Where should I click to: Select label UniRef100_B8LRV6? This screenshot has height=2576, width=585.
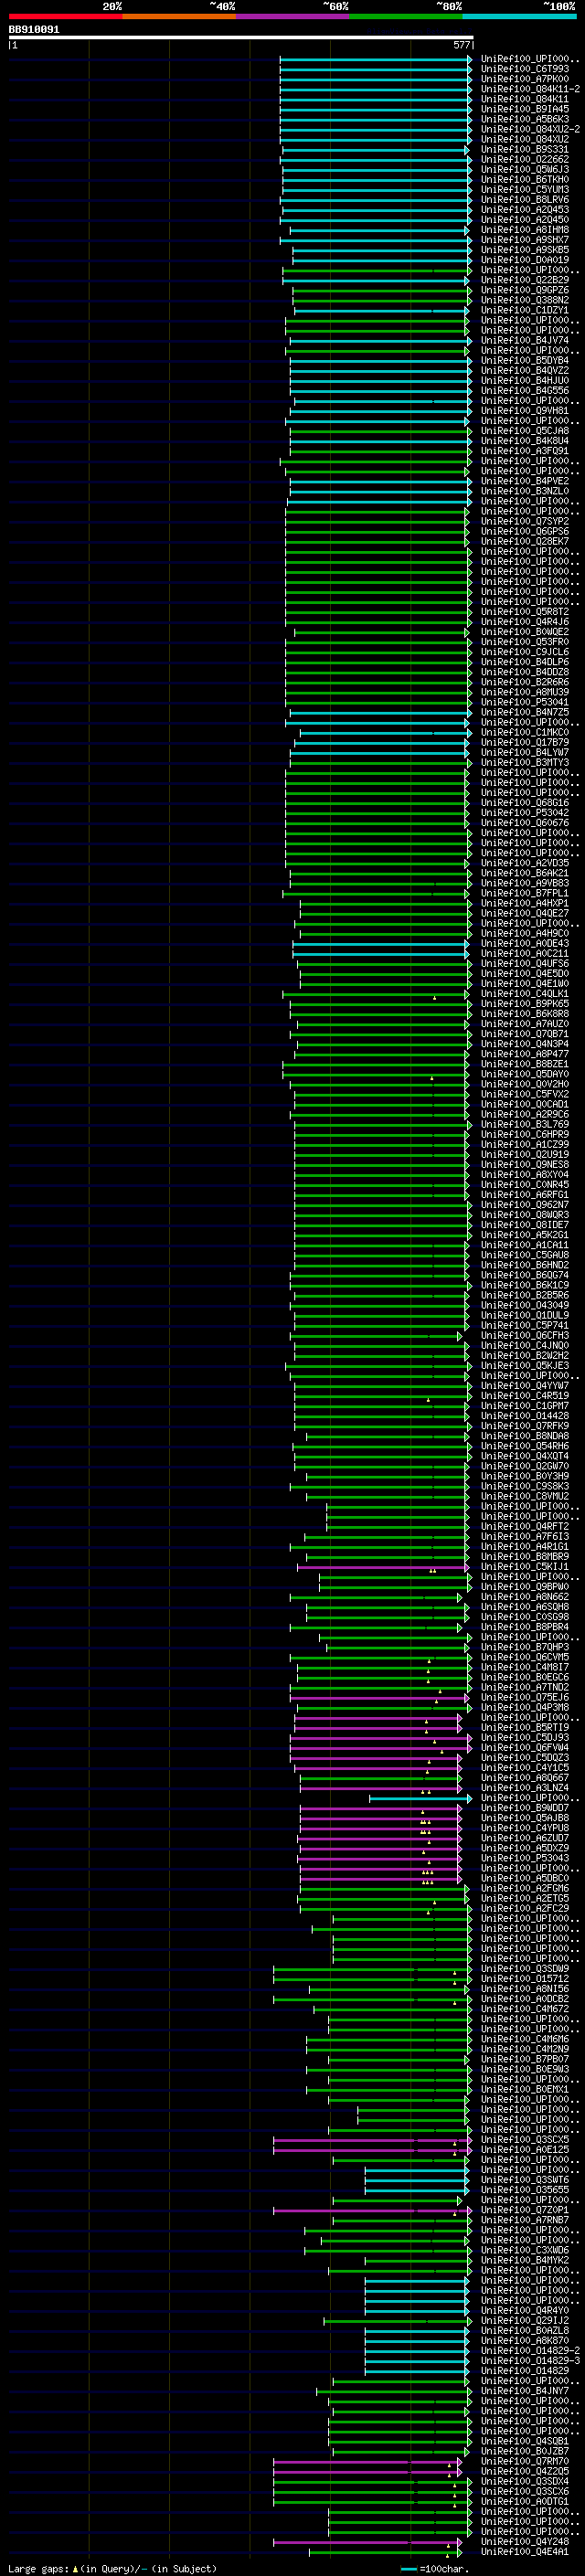coord(525,199)
